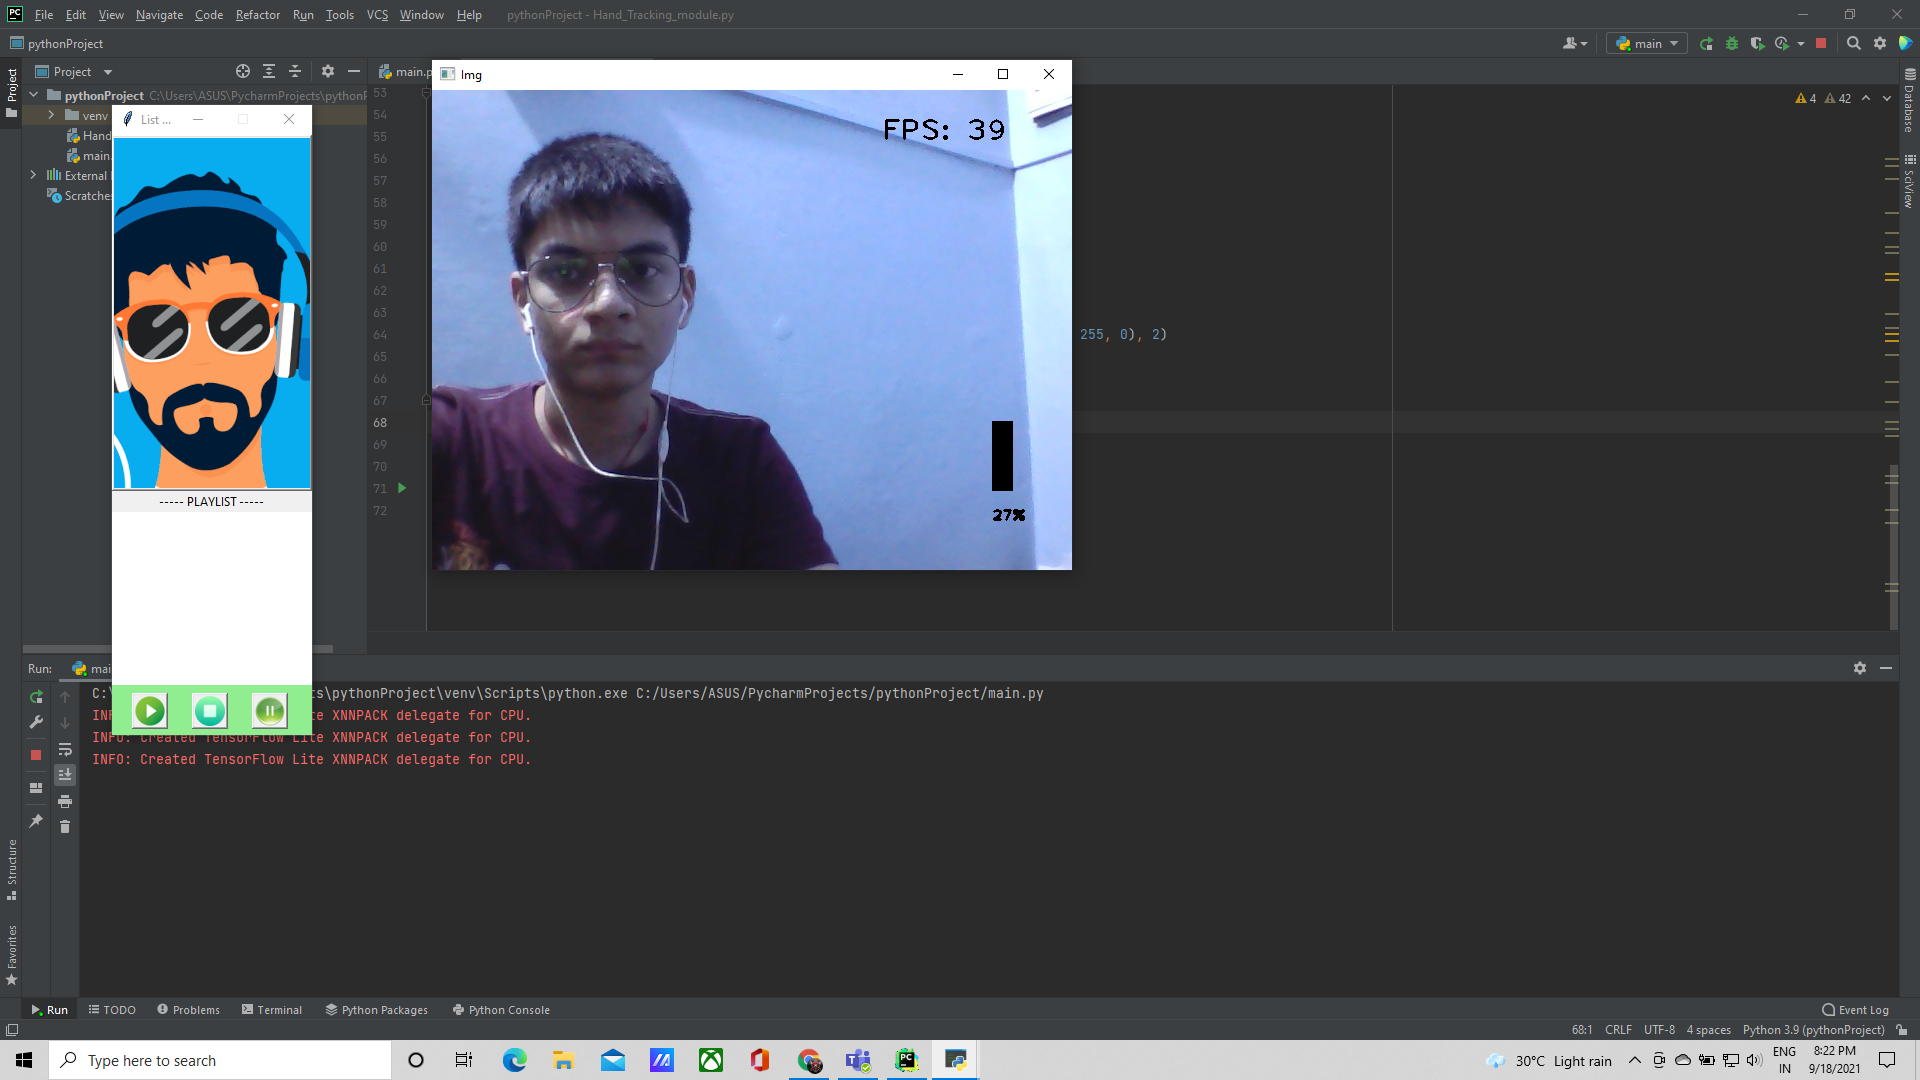Rerun main in Run panel

(x=36, y=697)
